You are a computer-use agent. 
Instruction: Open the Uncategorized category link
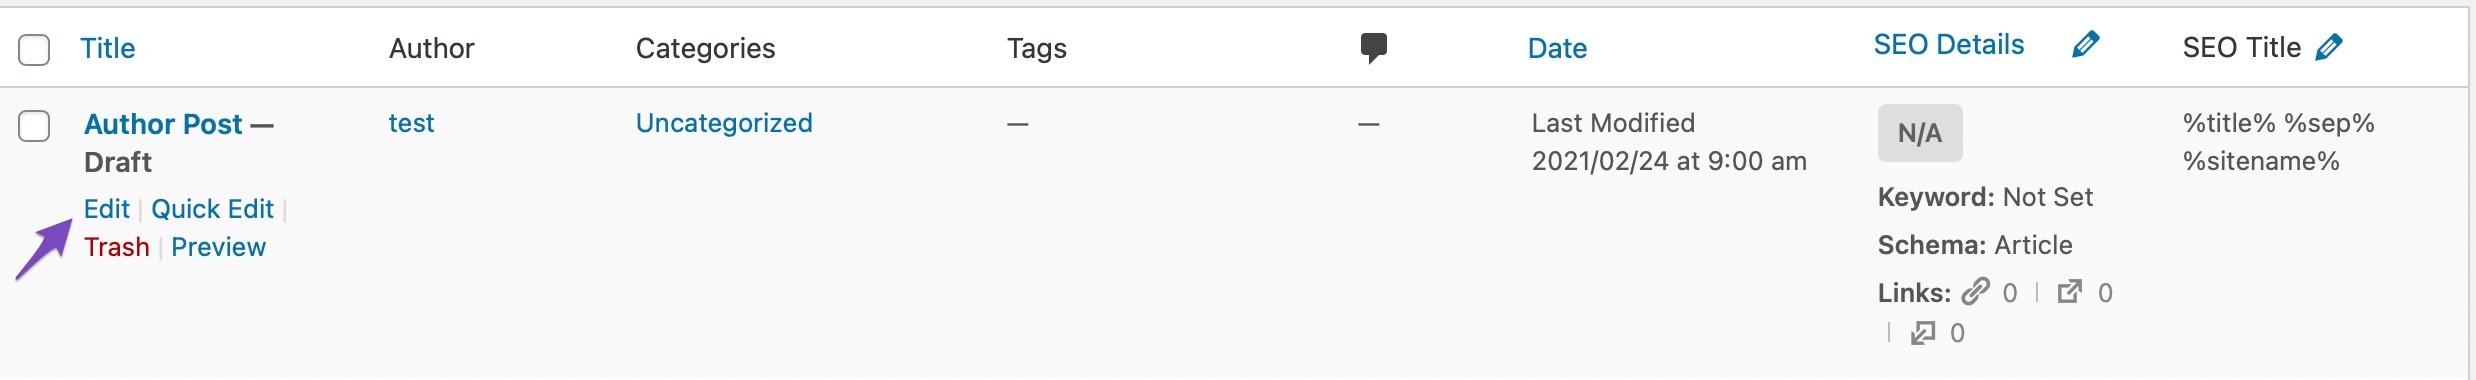pyautogui.click(x=724, y=123)
